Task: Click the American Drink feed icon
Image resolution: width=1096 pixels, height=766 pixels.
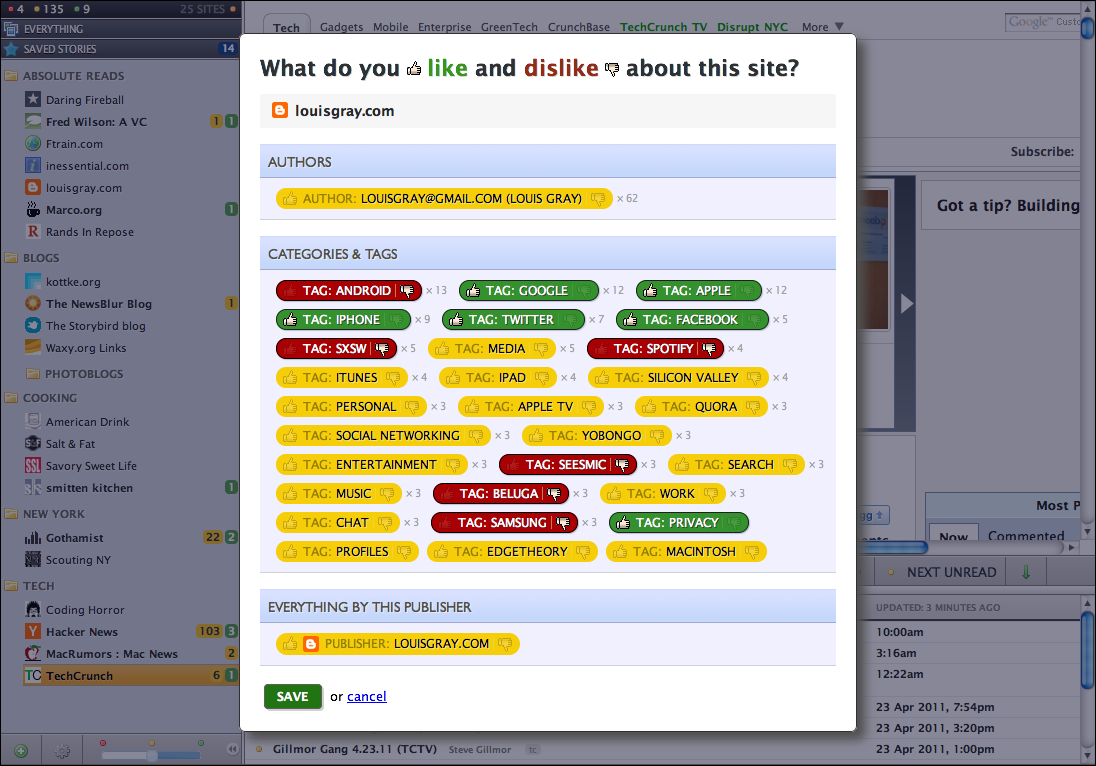Action: (x=33, y=421)
